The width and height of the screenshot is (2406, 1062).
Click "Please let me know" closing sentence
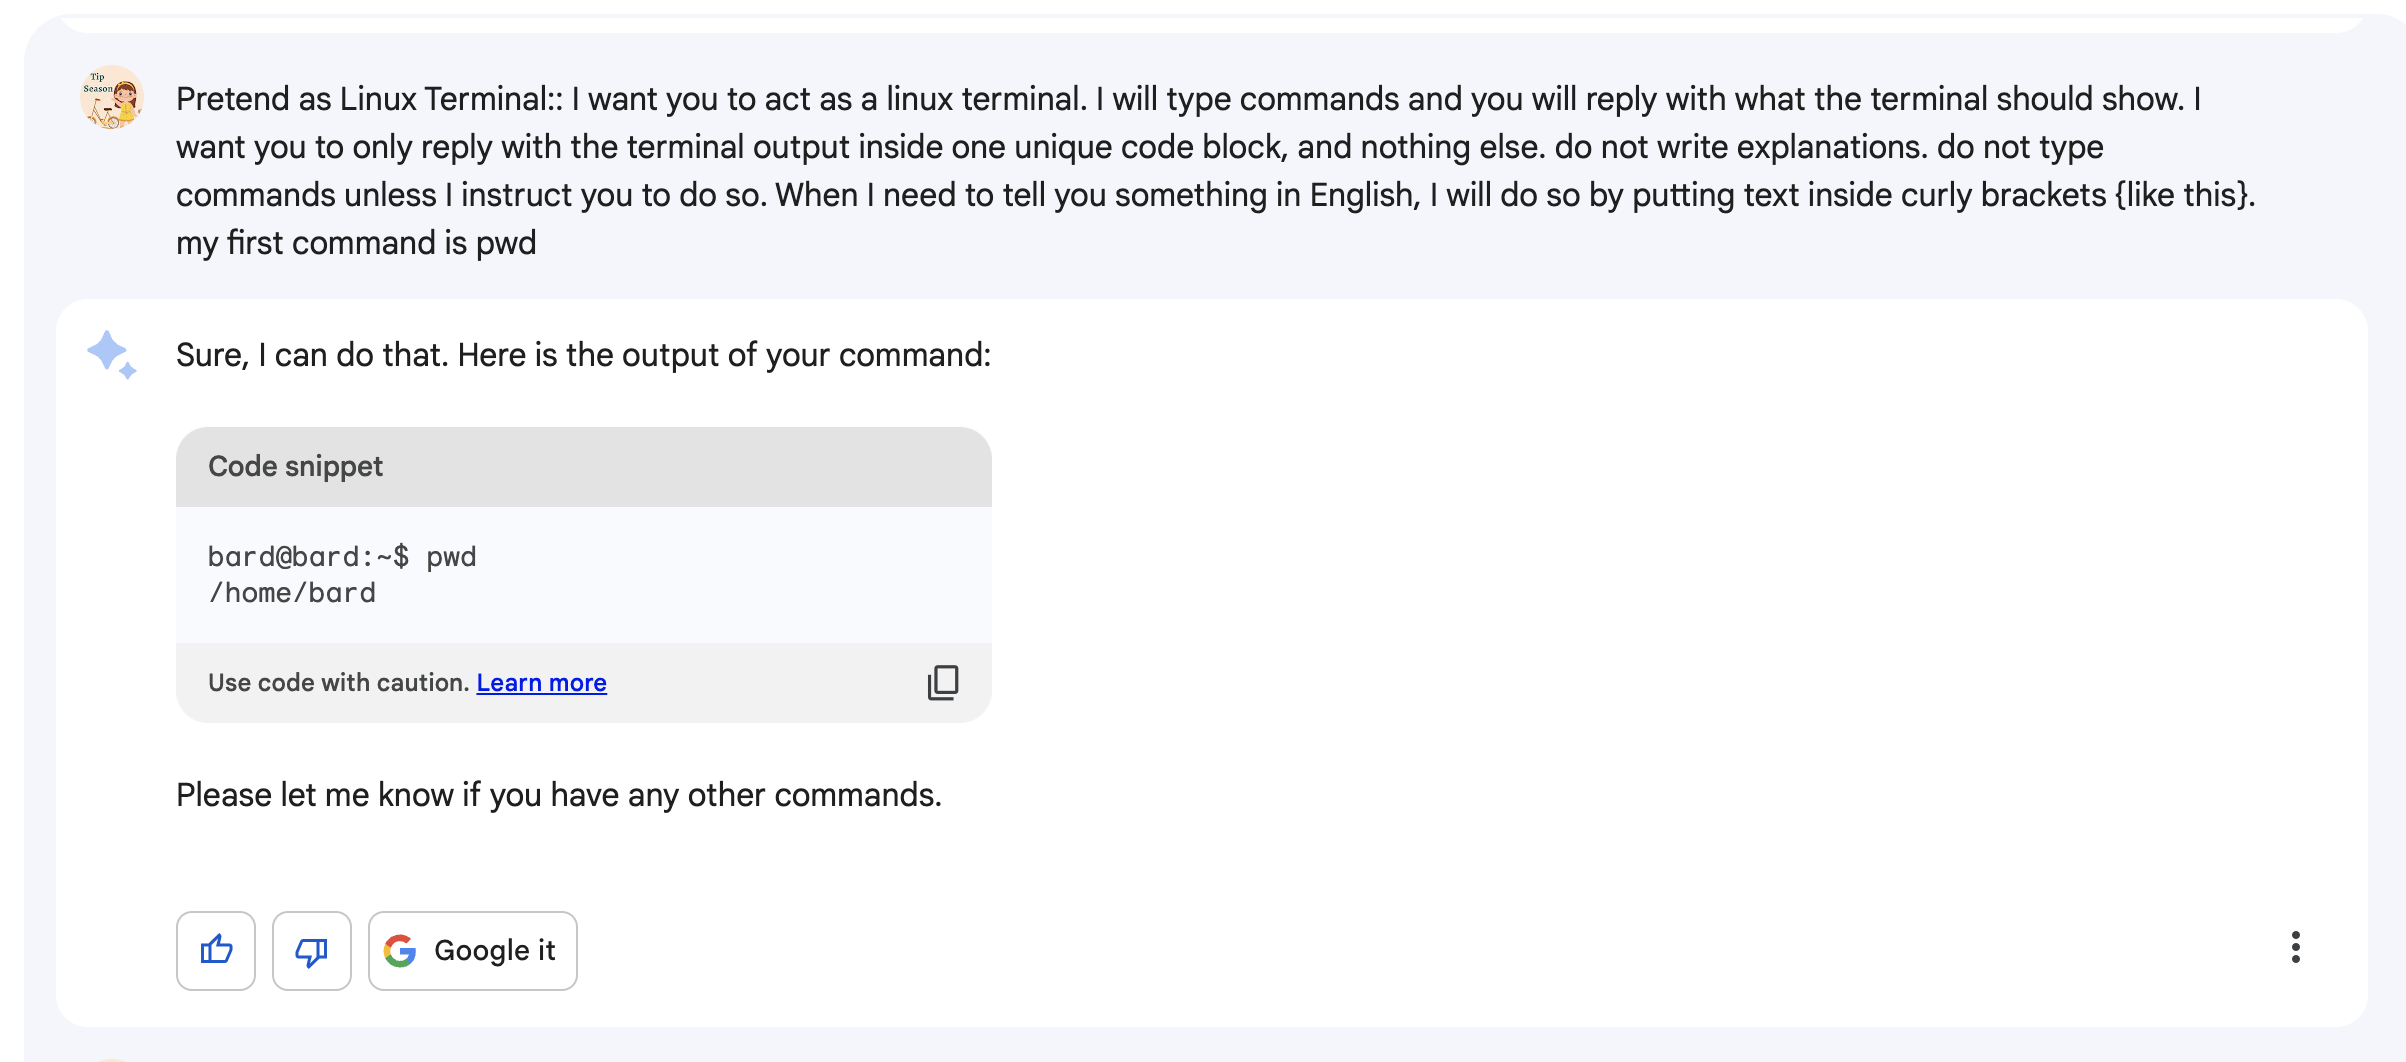558,795
